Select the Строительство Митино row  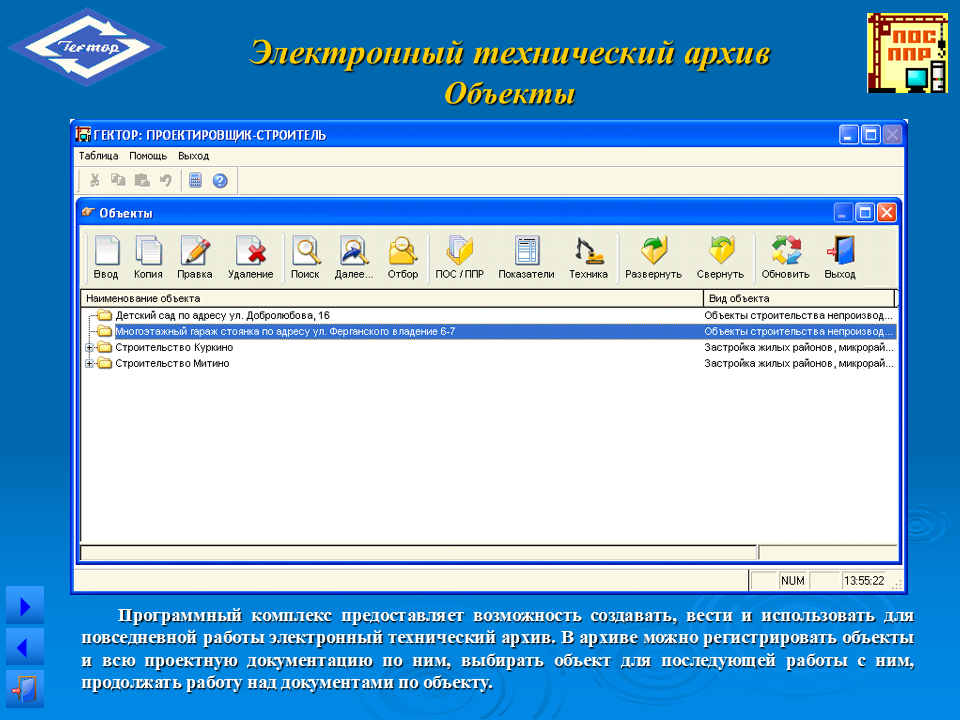(488, 363)
